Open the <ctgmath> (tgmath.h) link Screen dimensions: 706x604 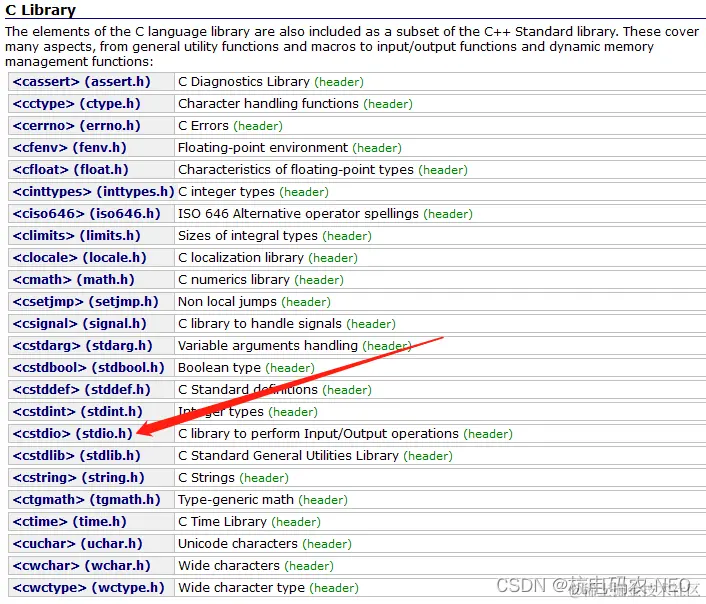coord(86,500)
